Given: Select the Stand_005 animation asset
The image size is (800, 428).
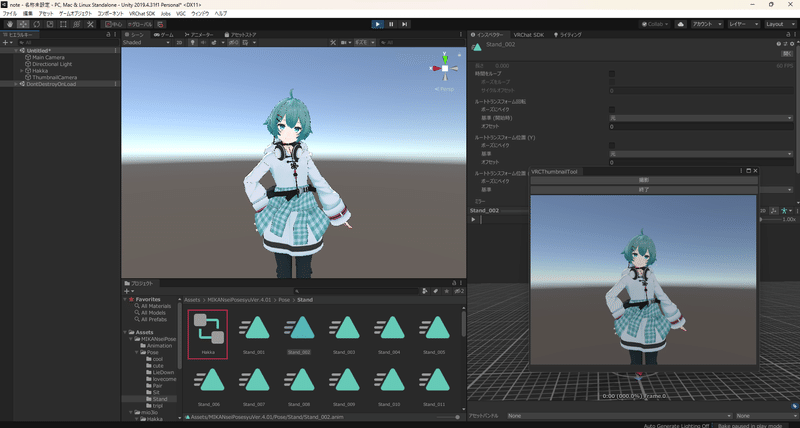Looking at the screenshot, I should [434, 334].
